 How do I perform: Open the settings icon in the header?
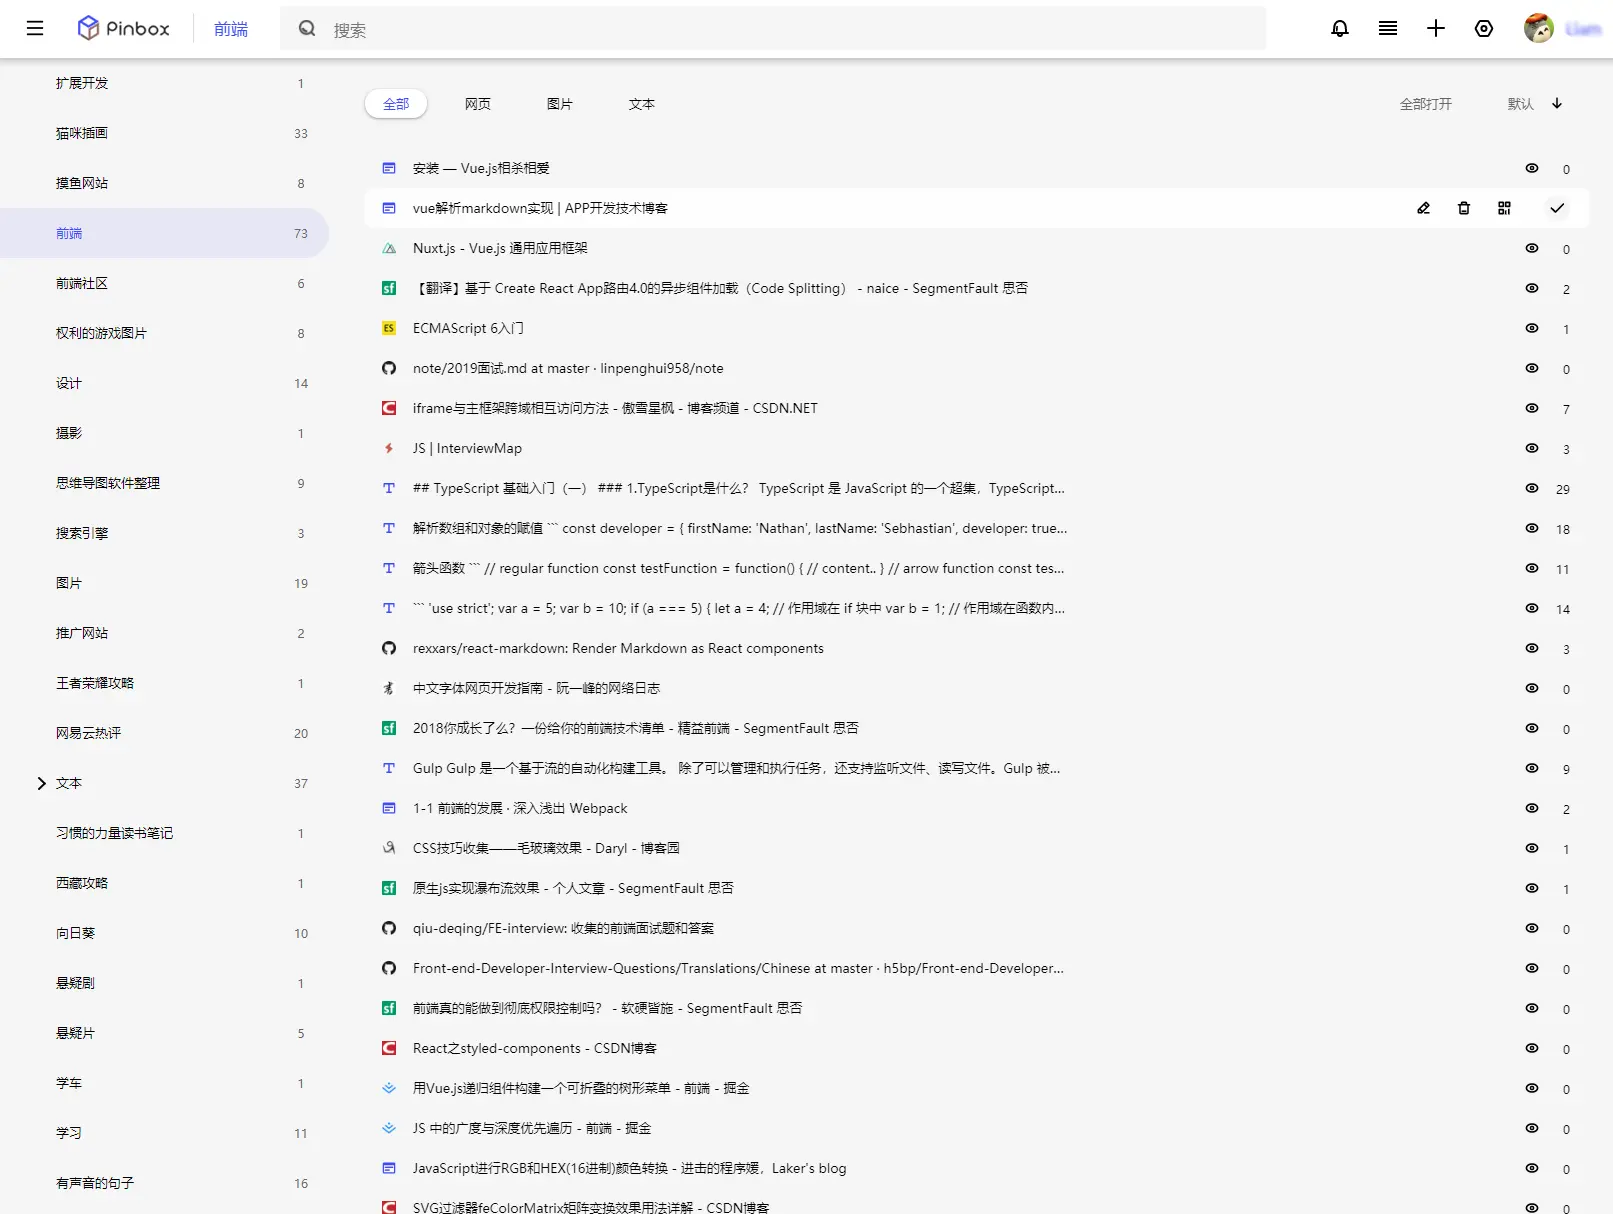point(1484,28)
